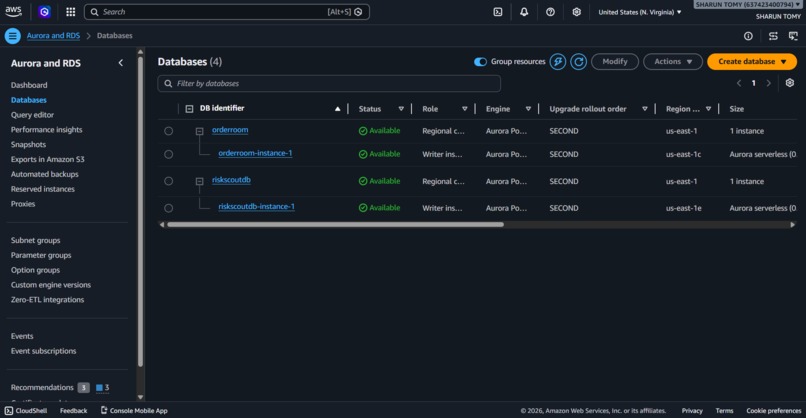806x418 pixels.
Task: Open the info panel icon
Action: click(748, 36)
